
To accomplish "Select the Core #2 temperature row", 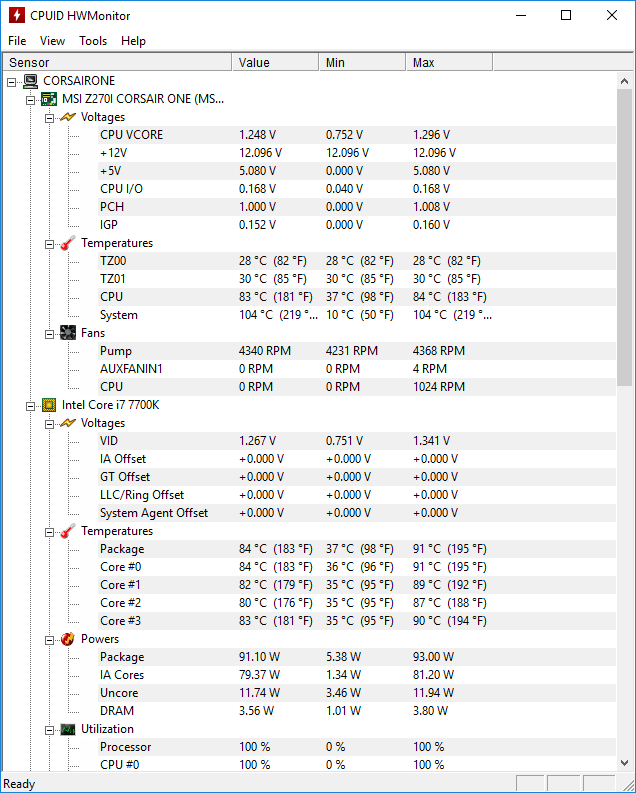I will pyautogui.click(x=357, y=603).
